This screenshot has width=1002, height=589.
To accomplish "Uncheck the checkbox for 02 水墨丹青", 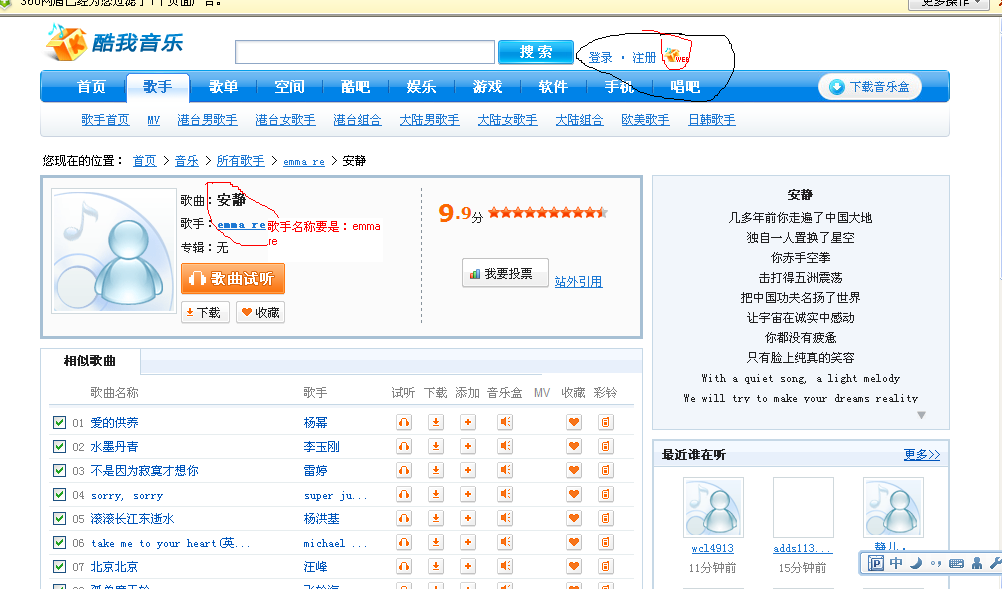I will (x=59, y=447).
